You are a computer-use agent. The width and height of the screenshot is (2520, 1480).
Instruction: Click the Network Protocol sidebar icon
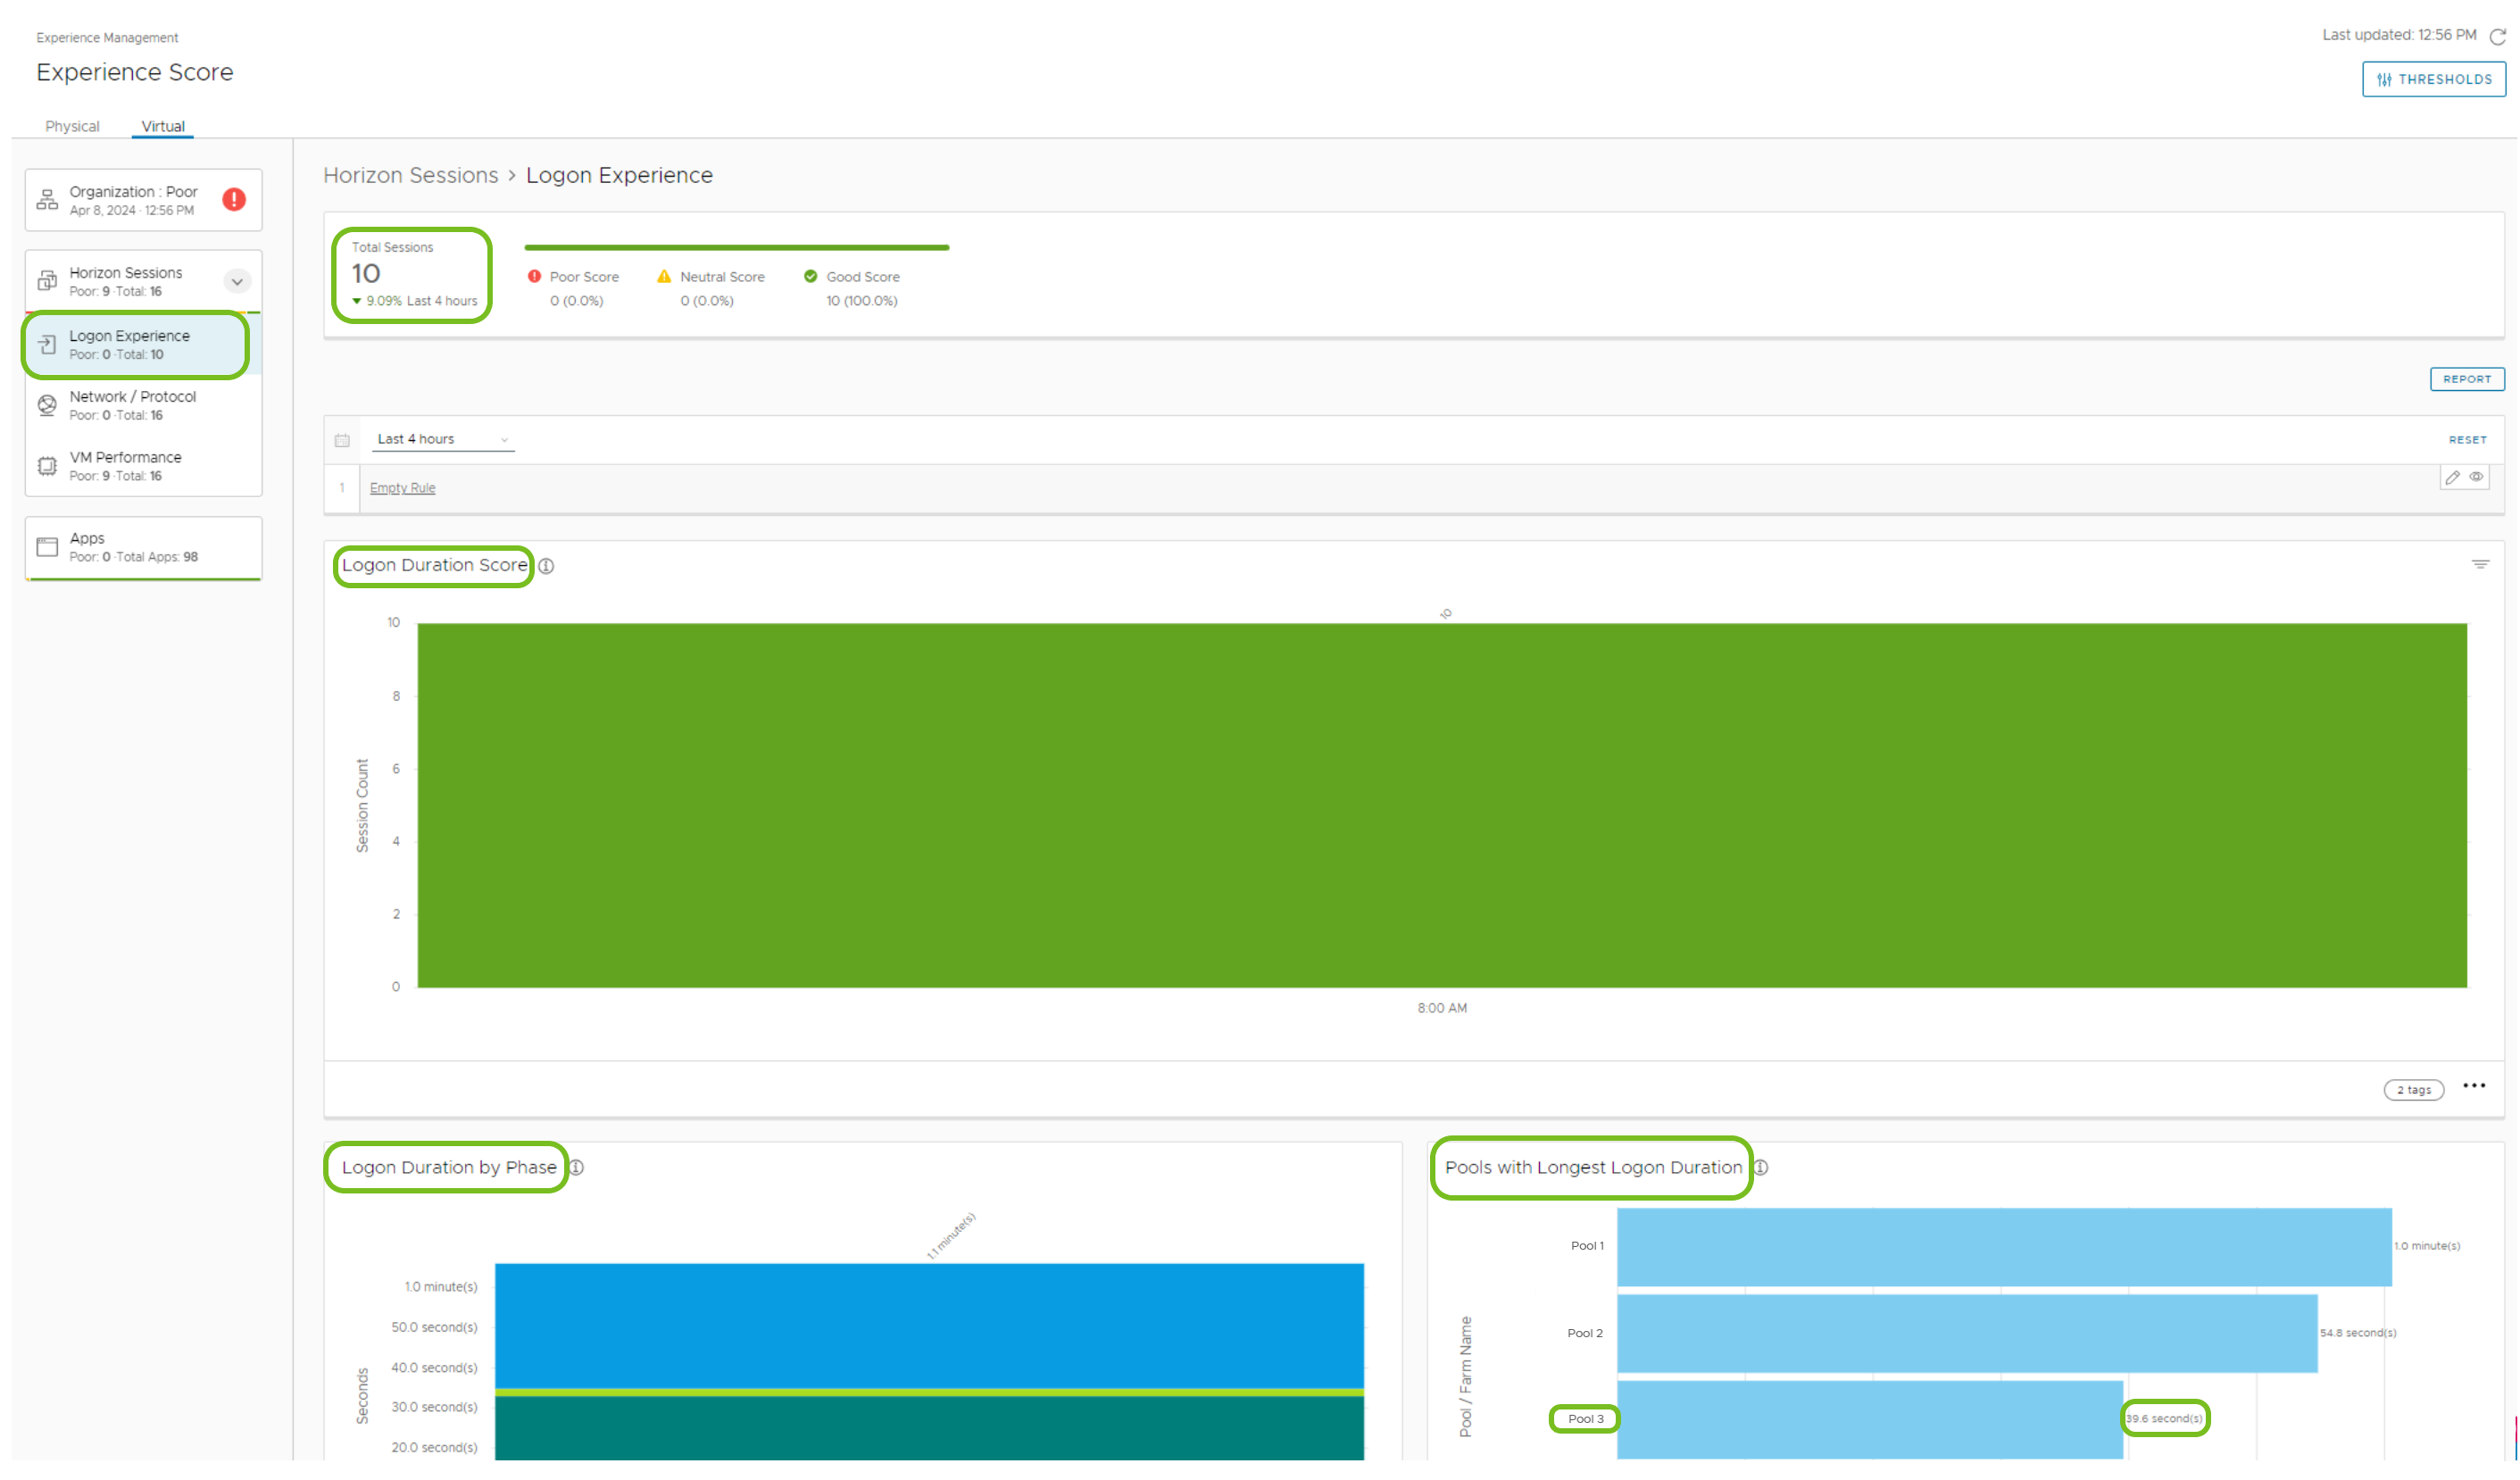coord(47,402)
